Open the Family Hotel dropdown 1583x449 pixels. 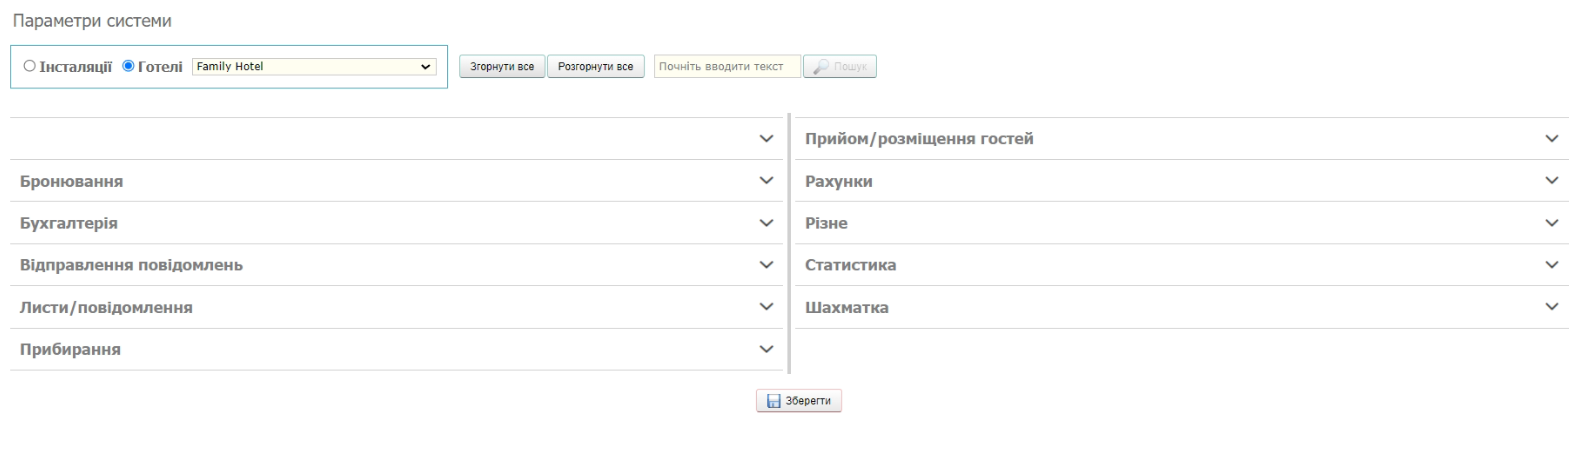click(314, 66)
